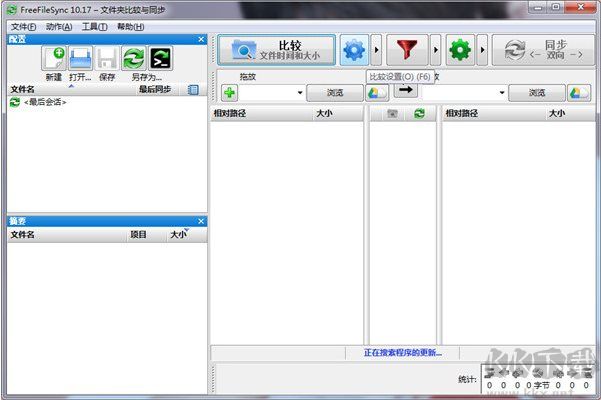Click the right folder path input field
Screen dimensions: 601x400
click(460, 93)
